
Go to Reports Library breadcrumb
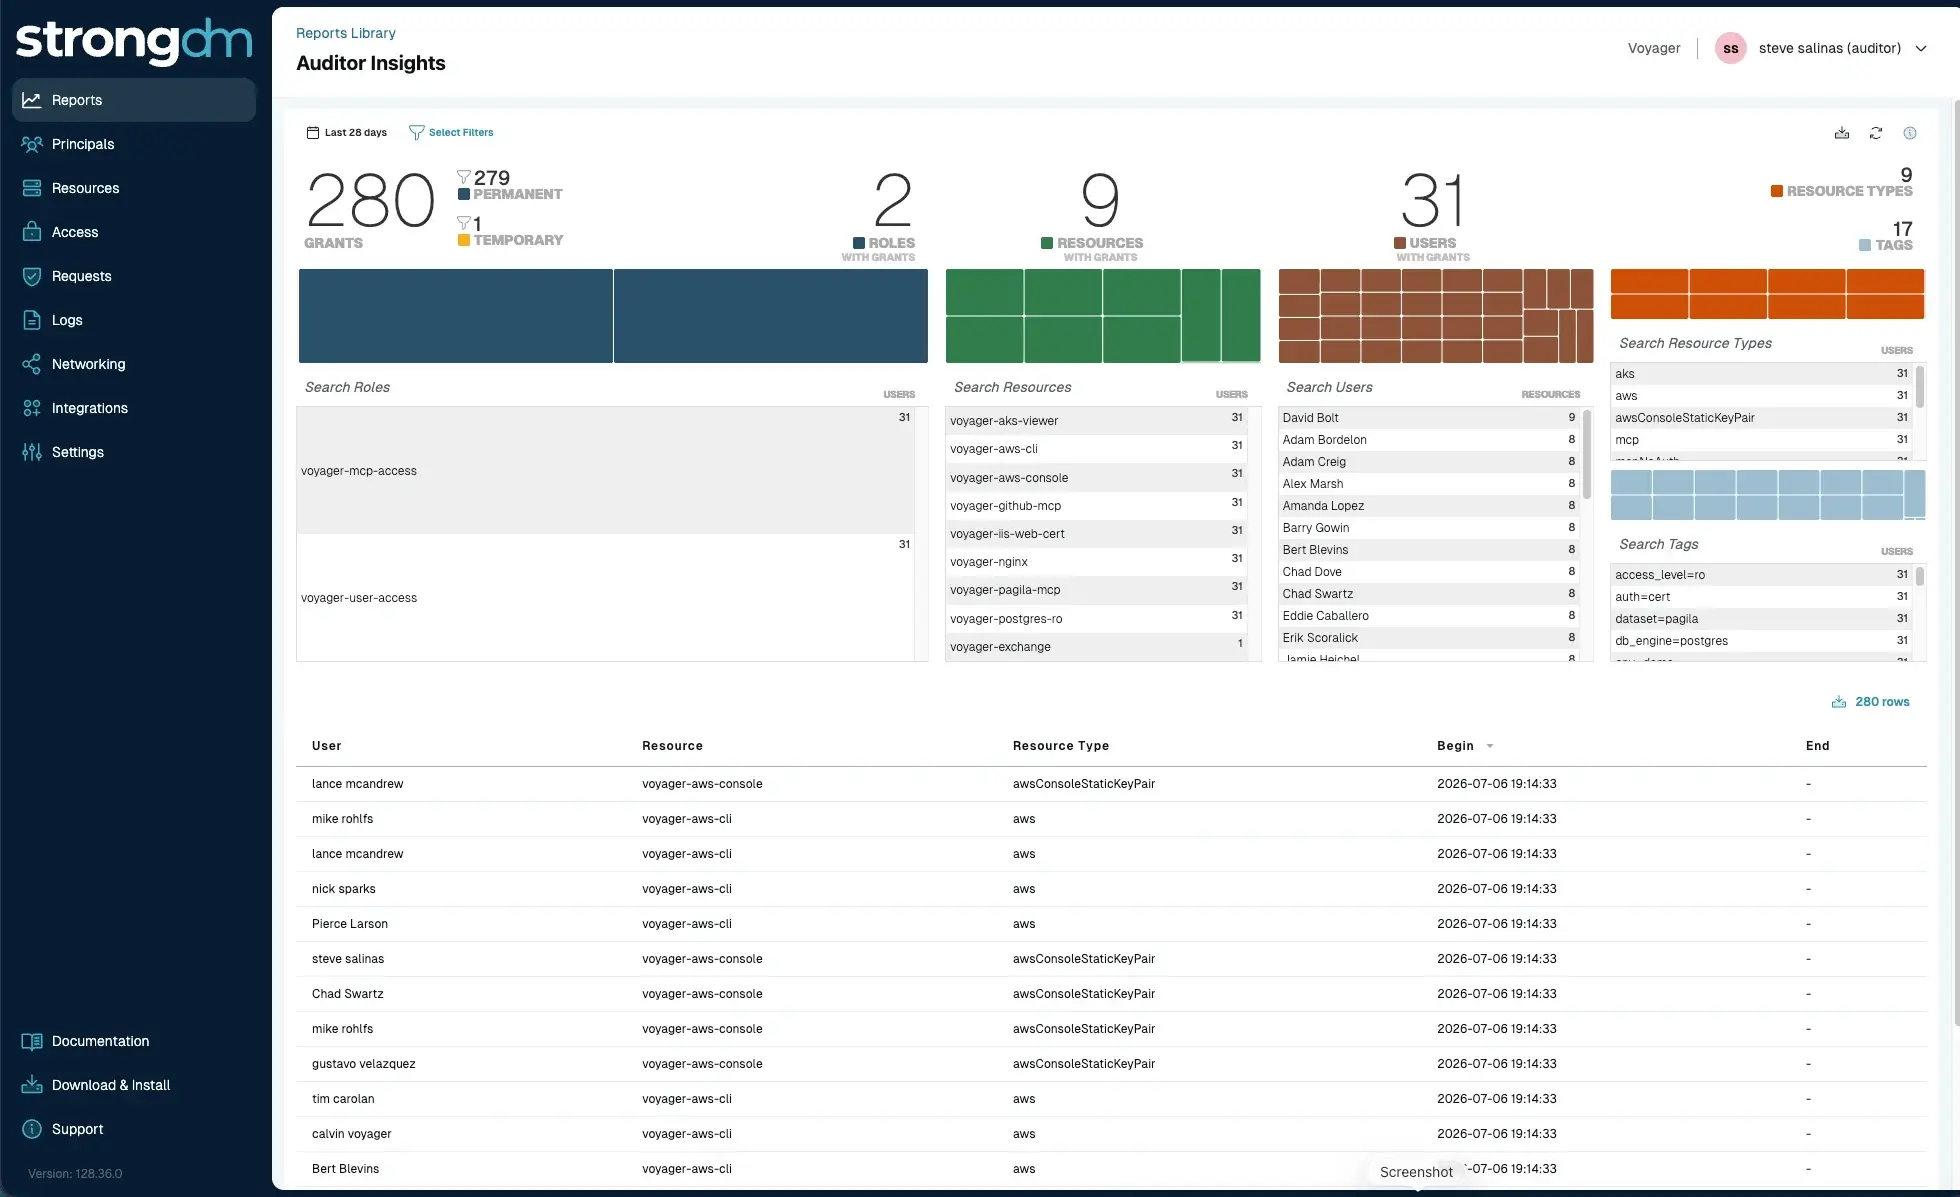click(x=346, y=33)
